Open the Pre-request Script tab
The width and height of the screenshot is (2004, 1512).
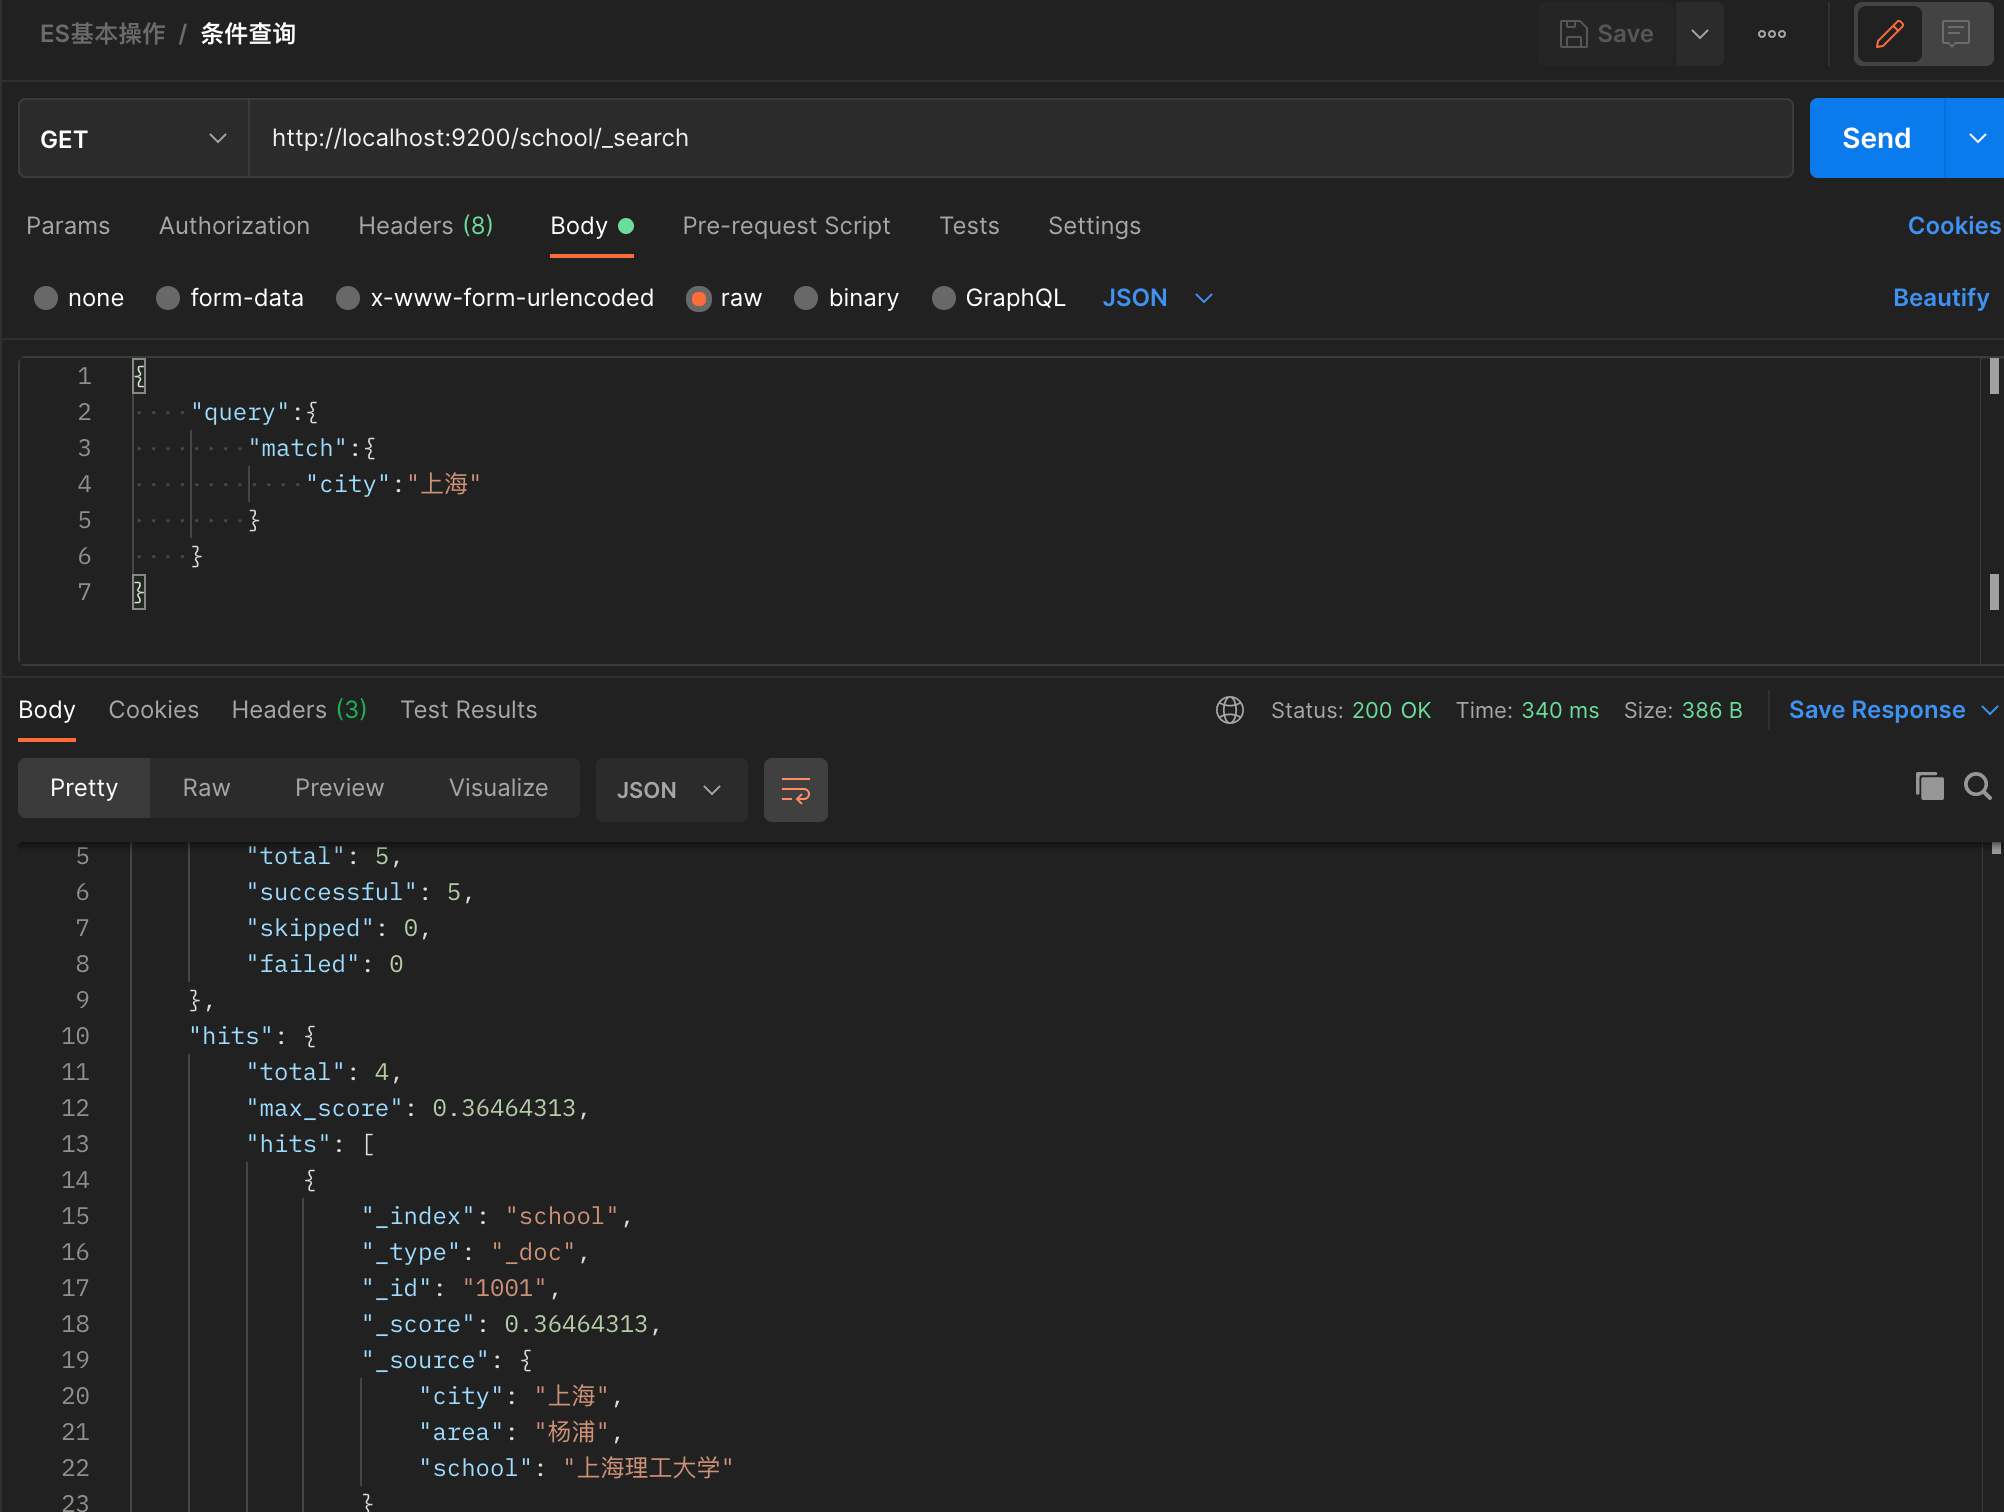786,226
